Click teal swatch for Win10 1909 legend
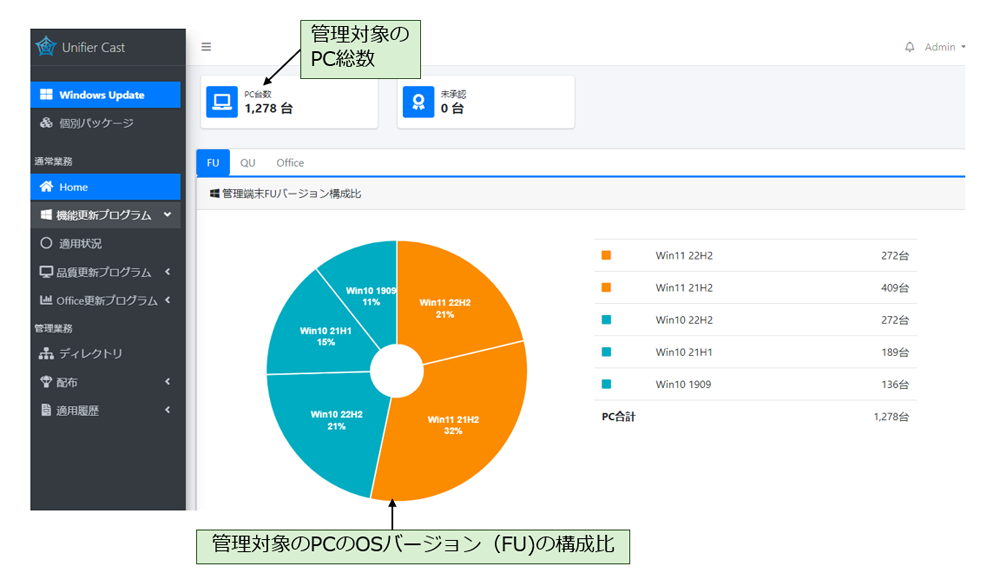 click(x=607, y=384)
